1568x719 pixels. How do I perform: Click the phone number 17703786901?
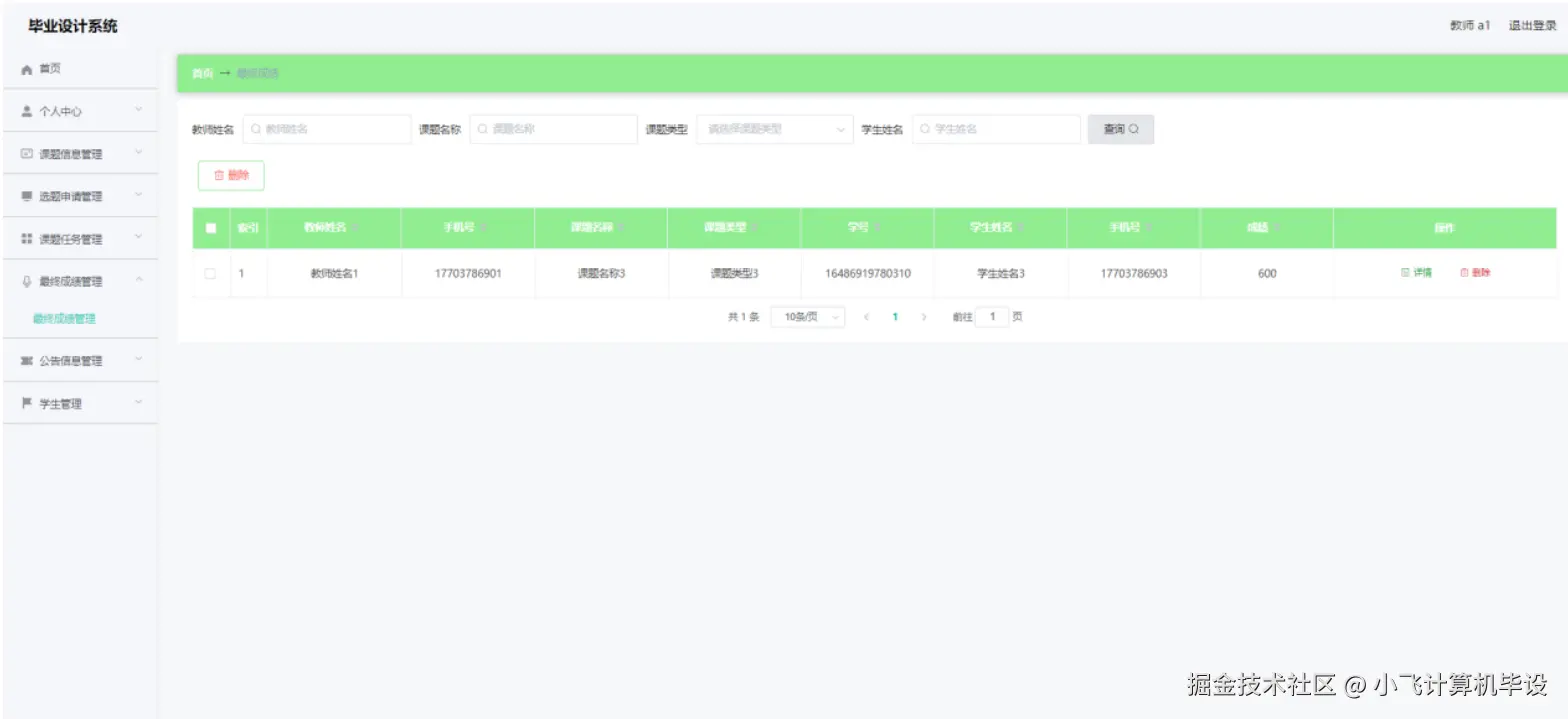468,273
